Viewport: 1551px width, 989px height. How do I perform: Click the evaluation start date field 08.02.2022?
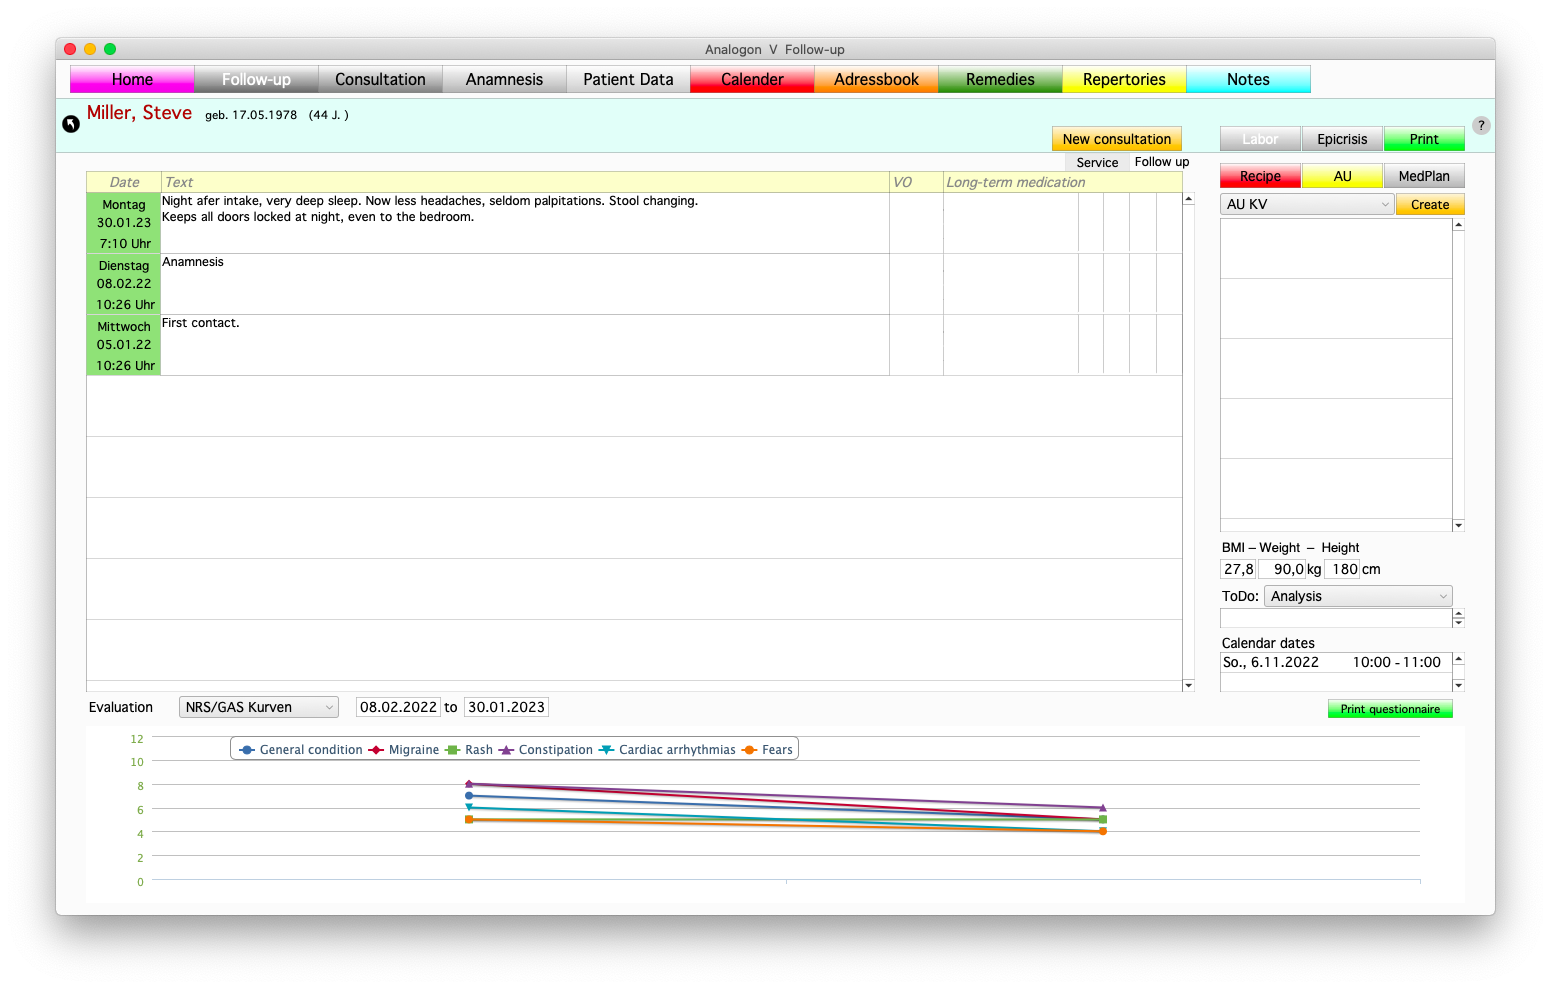[x=398, y=707]
